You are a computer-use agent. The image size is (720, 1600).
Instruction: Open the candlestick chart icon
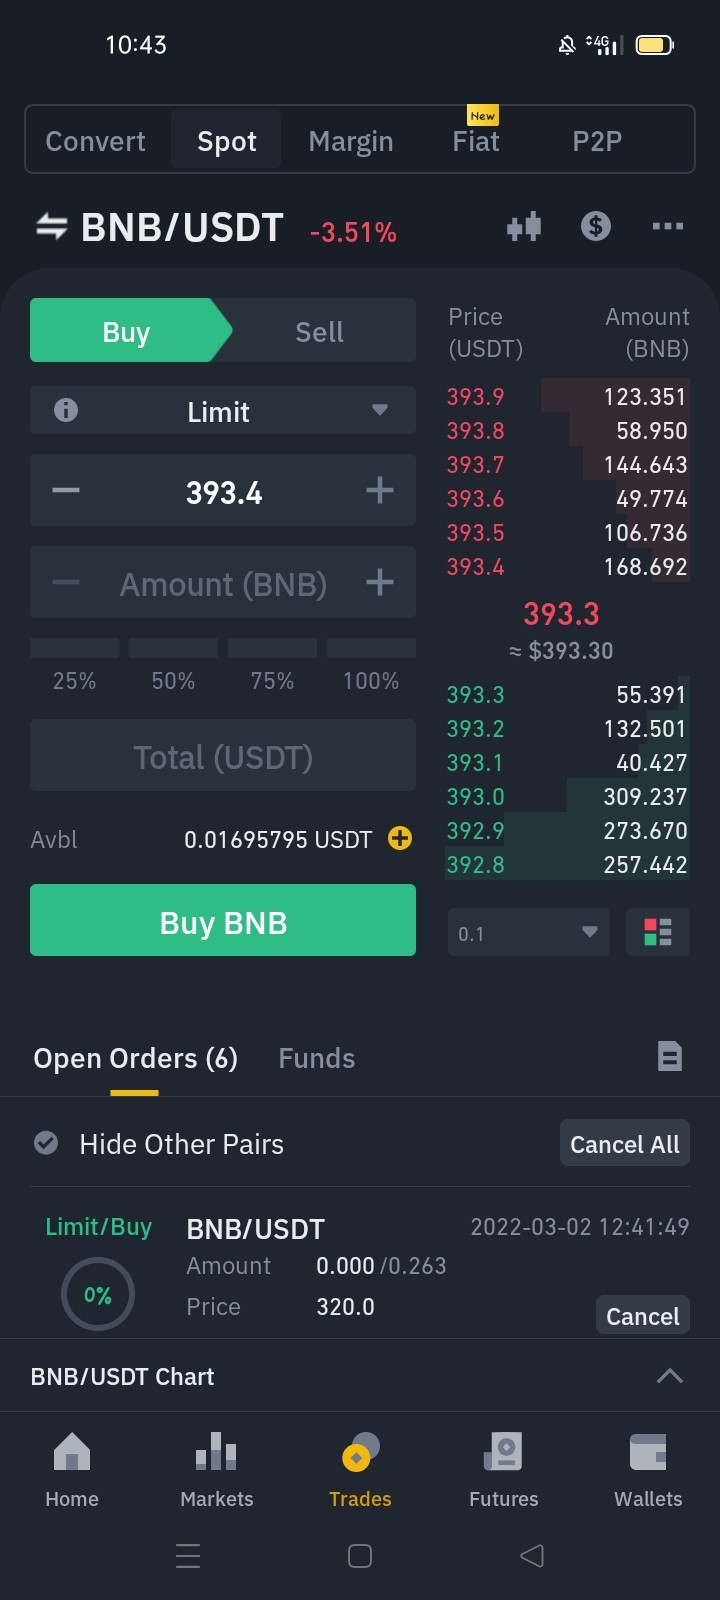[x=524, y=227]
